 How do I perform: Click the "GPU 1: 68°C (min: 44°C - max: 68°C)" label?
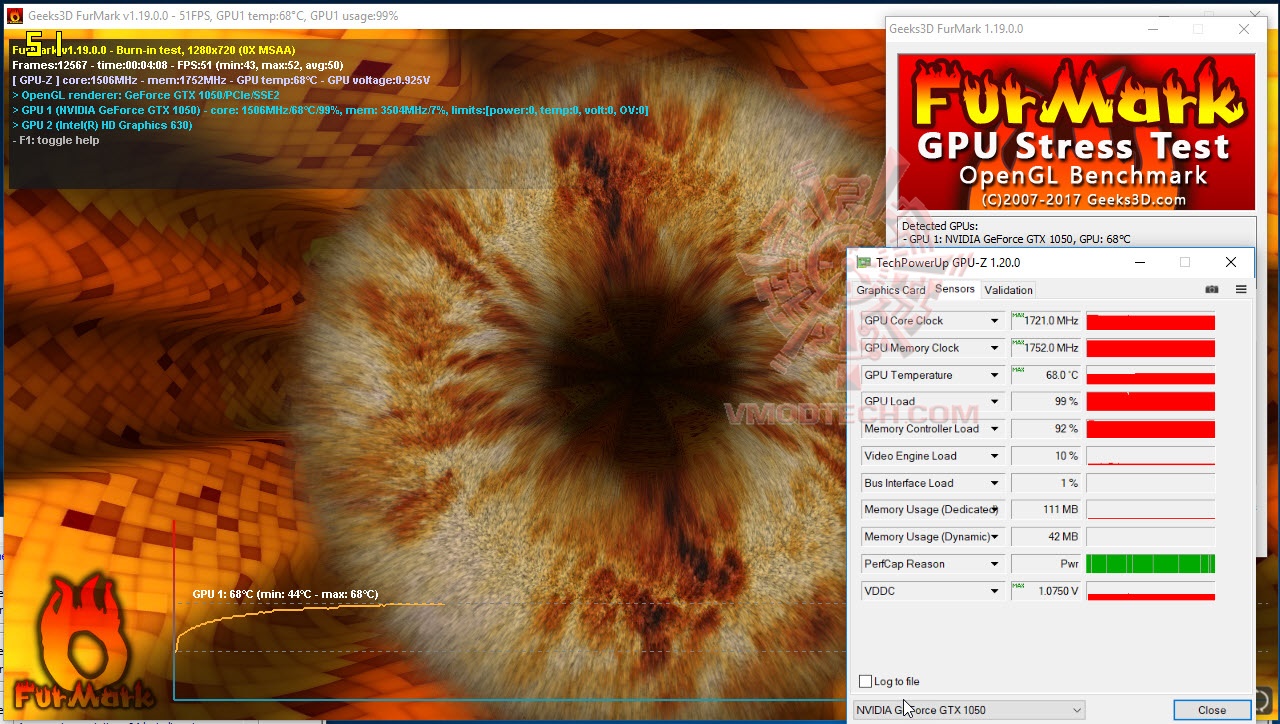click(x=285, y=594)
